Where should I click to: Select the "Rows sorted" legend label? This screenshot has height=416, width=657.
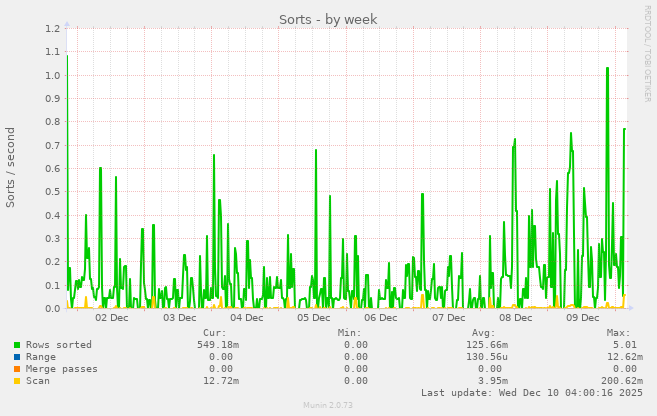point(58,345)
